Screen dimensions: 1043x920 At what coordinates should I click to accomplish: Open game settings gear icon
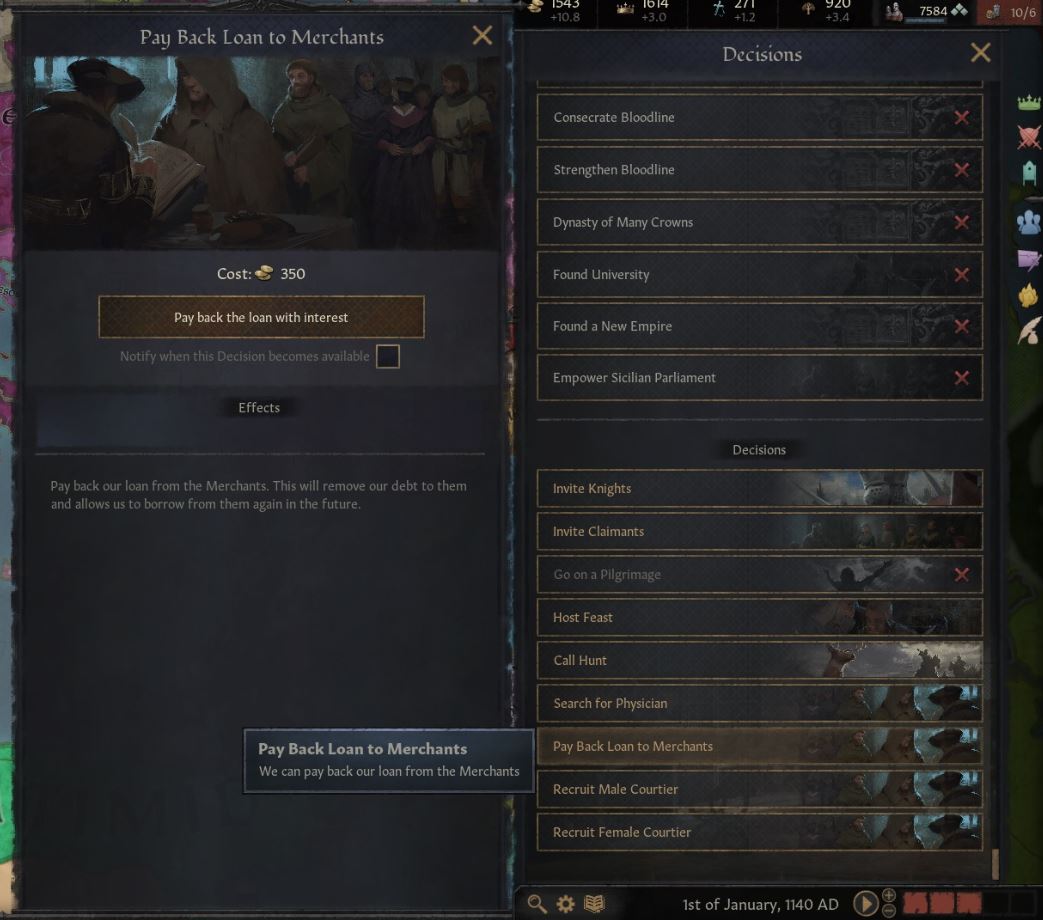565,904
